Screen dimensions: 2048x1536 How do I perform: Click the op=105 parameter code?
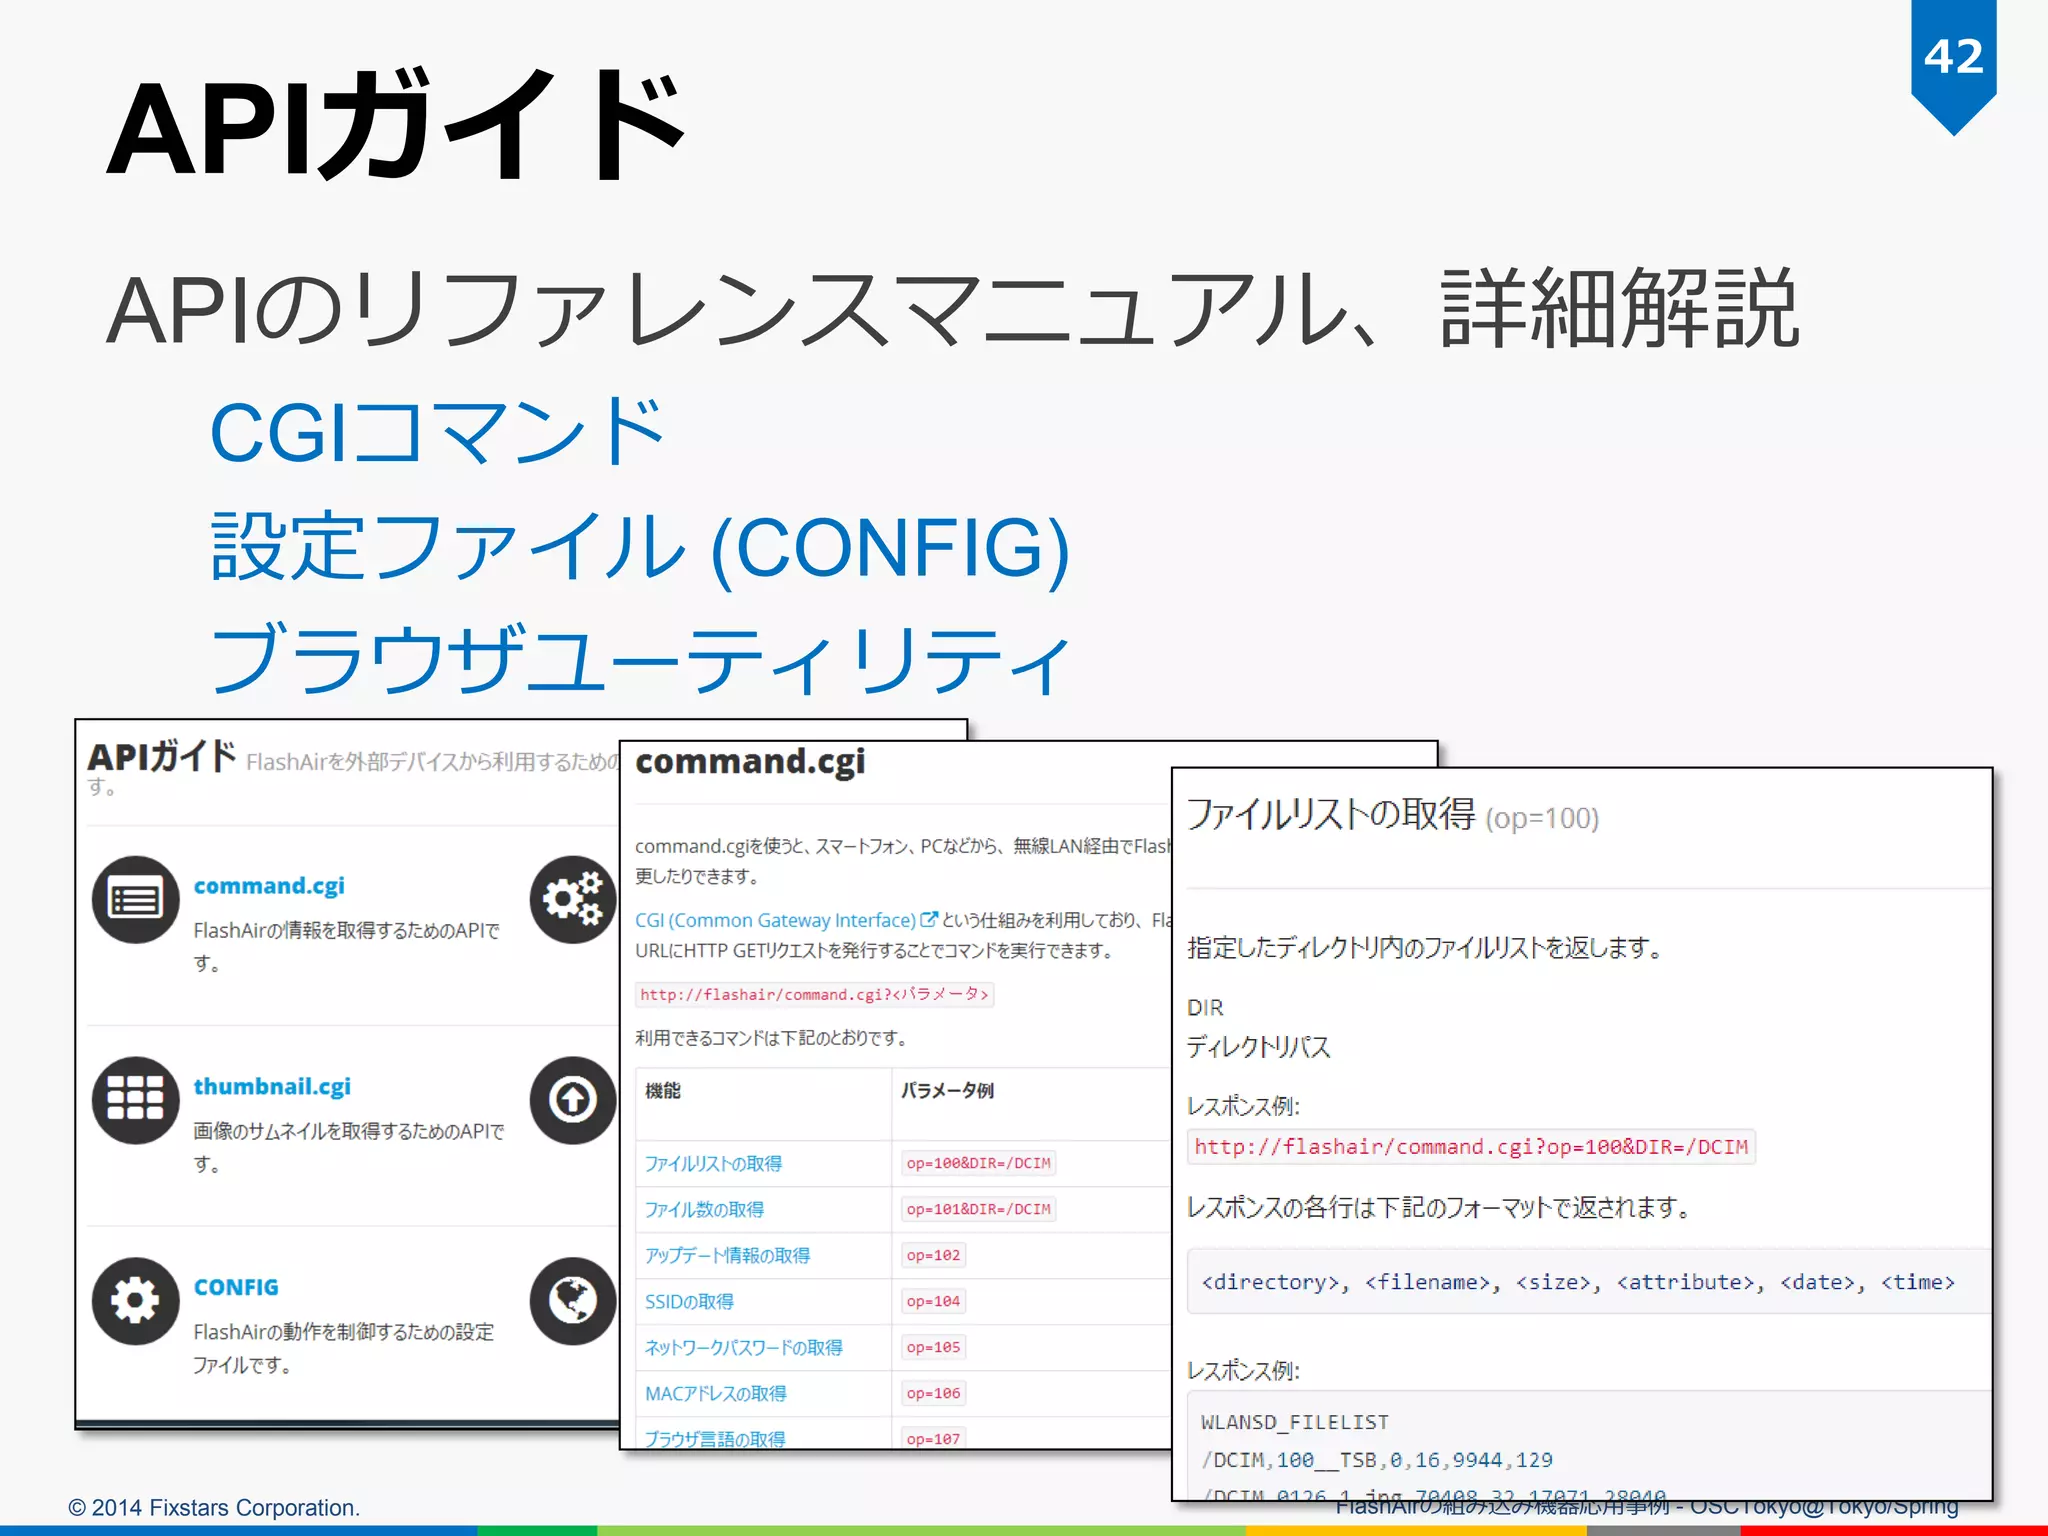click(933, 1347)
